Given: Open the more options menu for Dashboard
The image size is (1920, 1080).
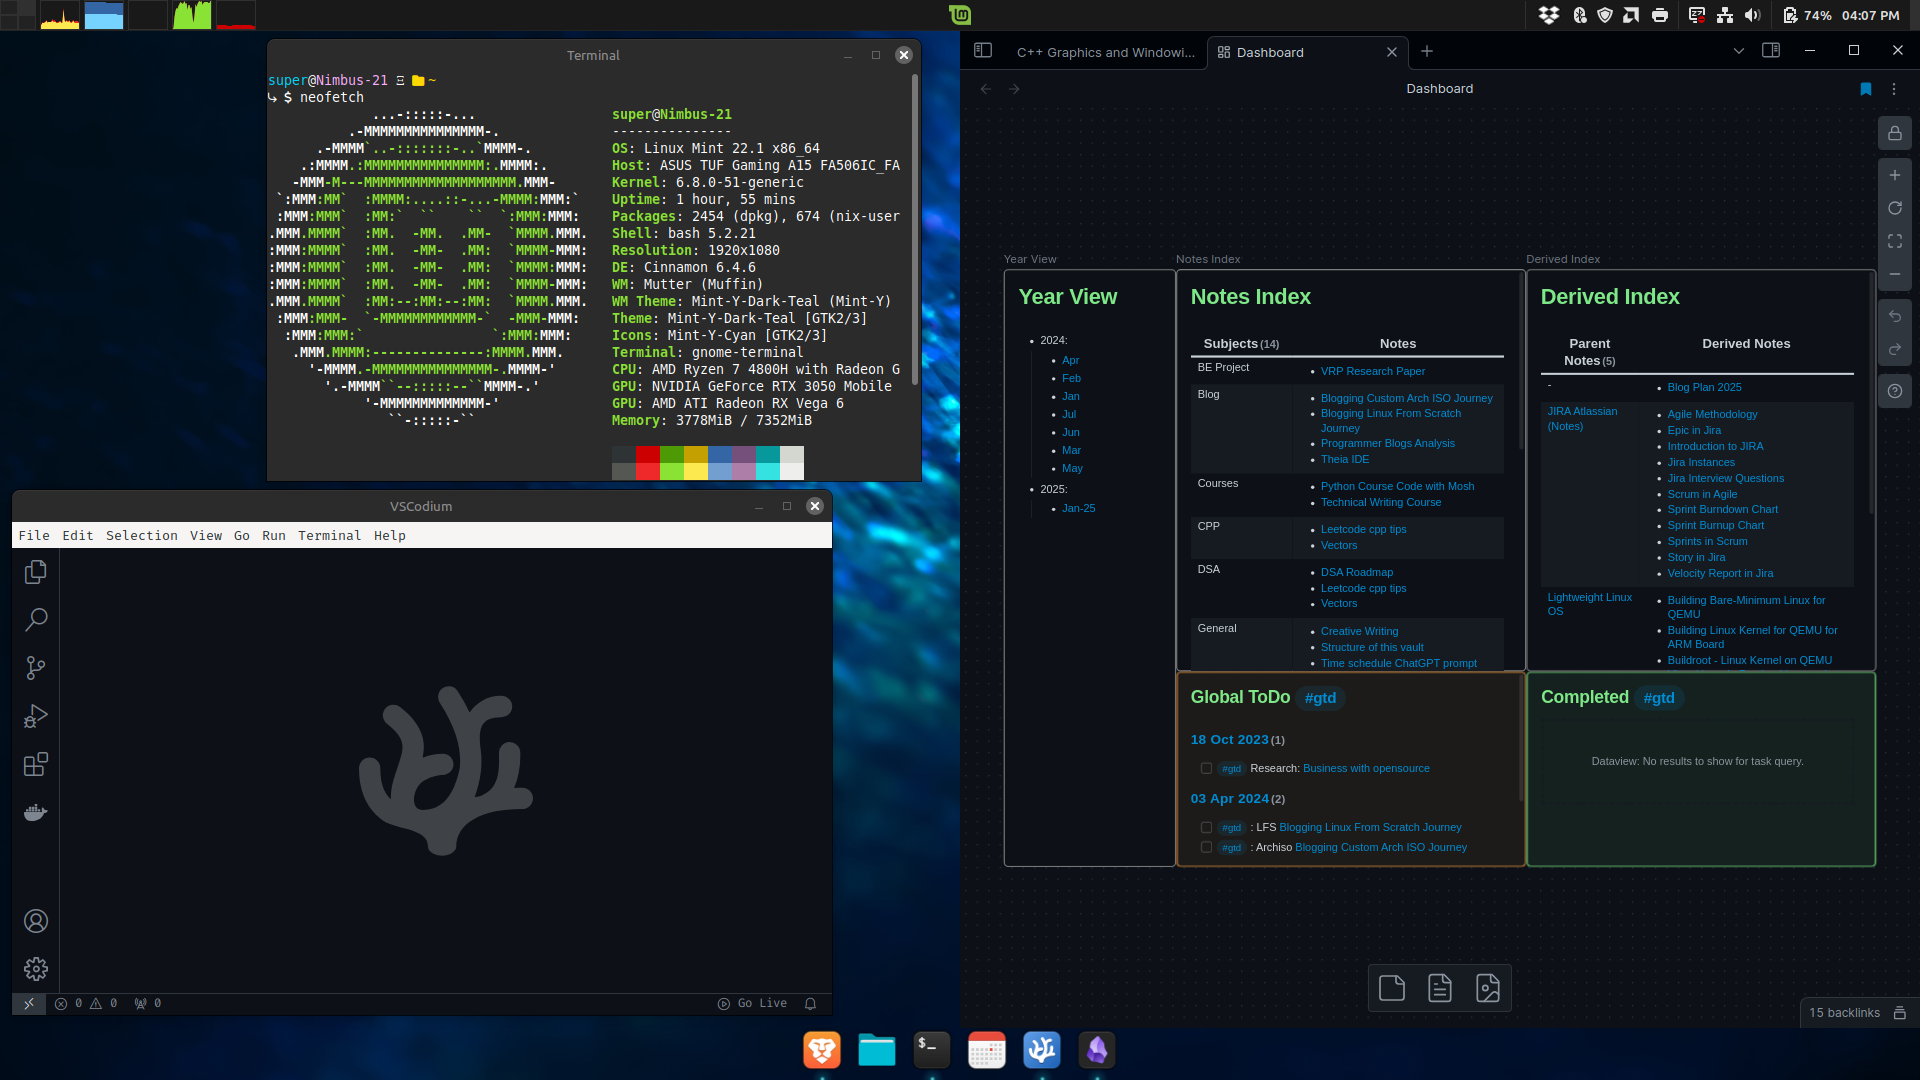Looking at the screenshot, I should click(x=1895, y=88).
